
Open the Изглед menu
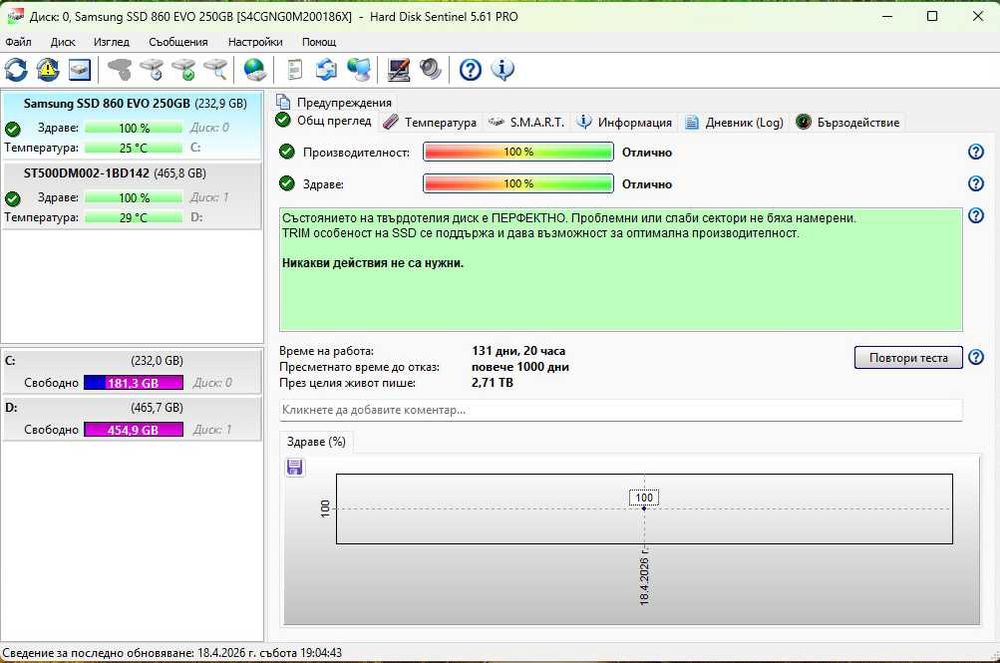click(111, 42)
